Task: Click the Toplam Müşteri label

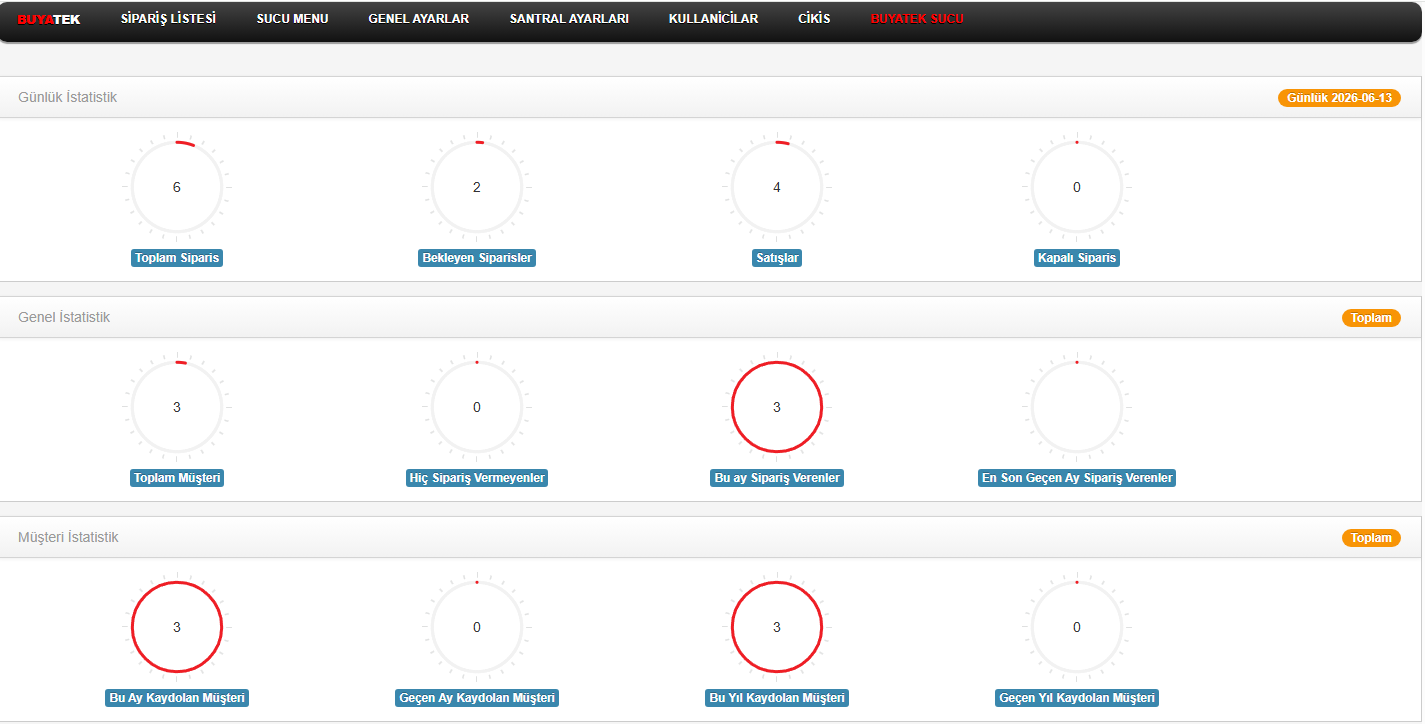Action: [x=177, y=478]
